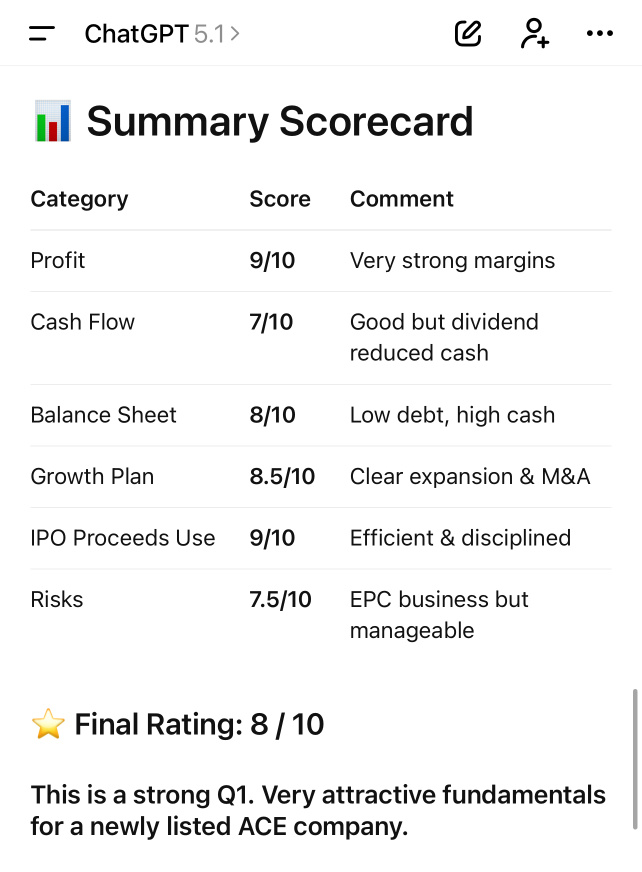Tap the Comment column header
Screen dimensions: 642x872
click(402, 199)
